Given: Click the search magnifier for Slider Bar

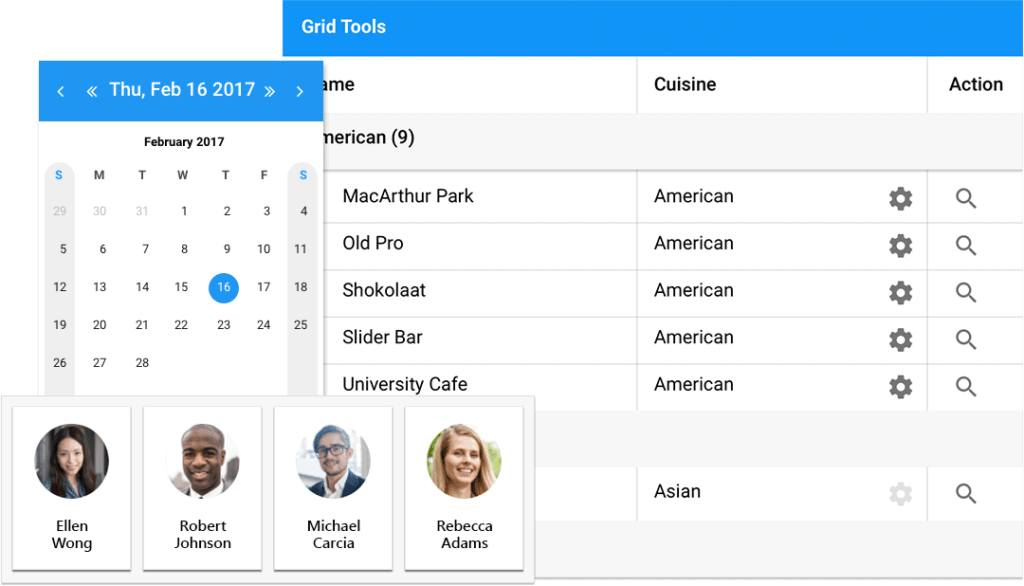Looking at the screenshot, I should pos(966,340).
